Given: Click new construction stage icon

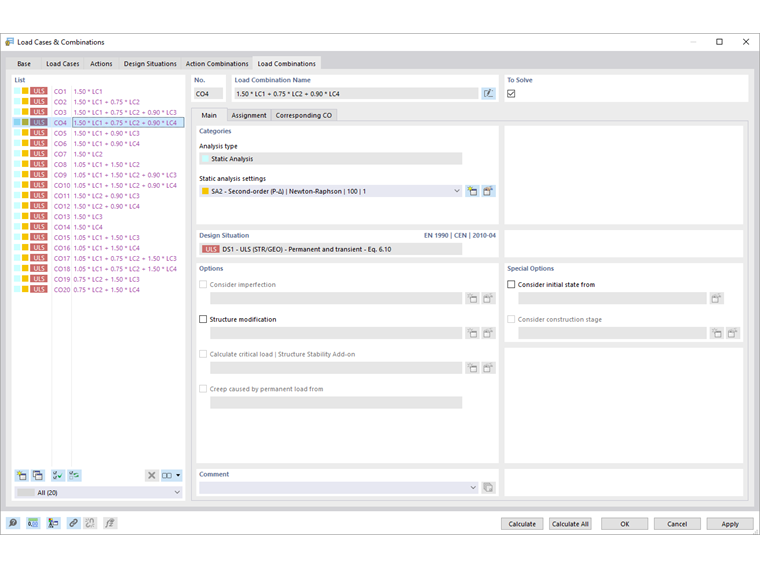Looking at the screenshot, I should [x=716, y=333].
